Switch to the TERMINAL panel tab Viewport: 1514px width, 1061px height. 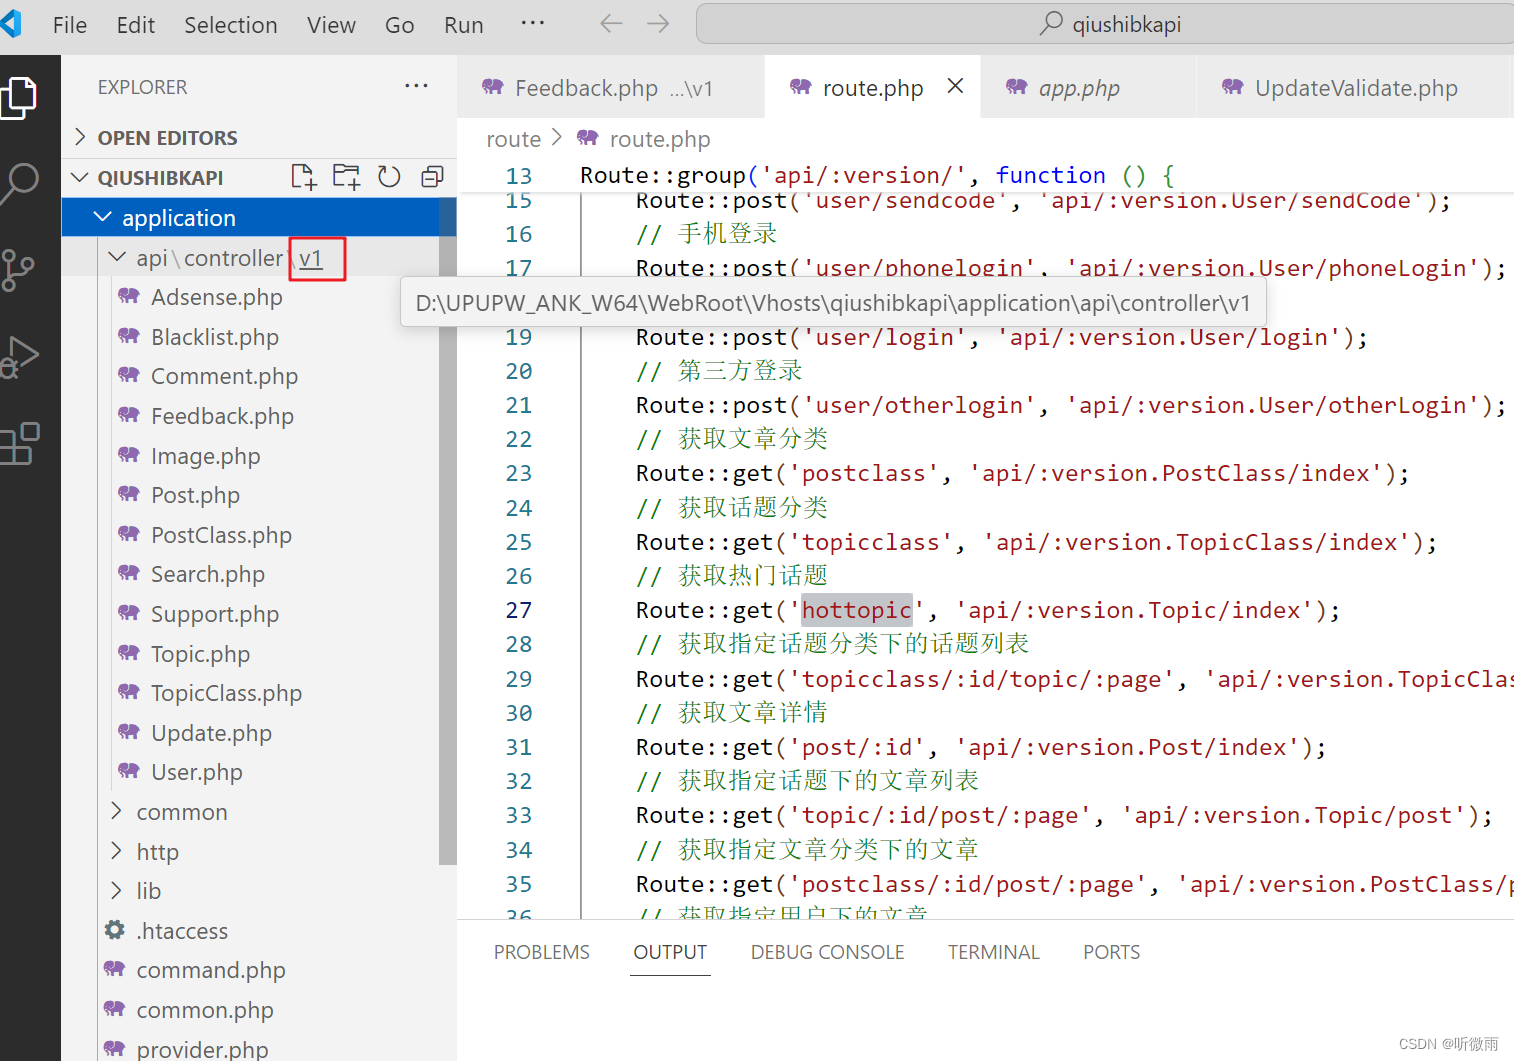tap(994, 952)
